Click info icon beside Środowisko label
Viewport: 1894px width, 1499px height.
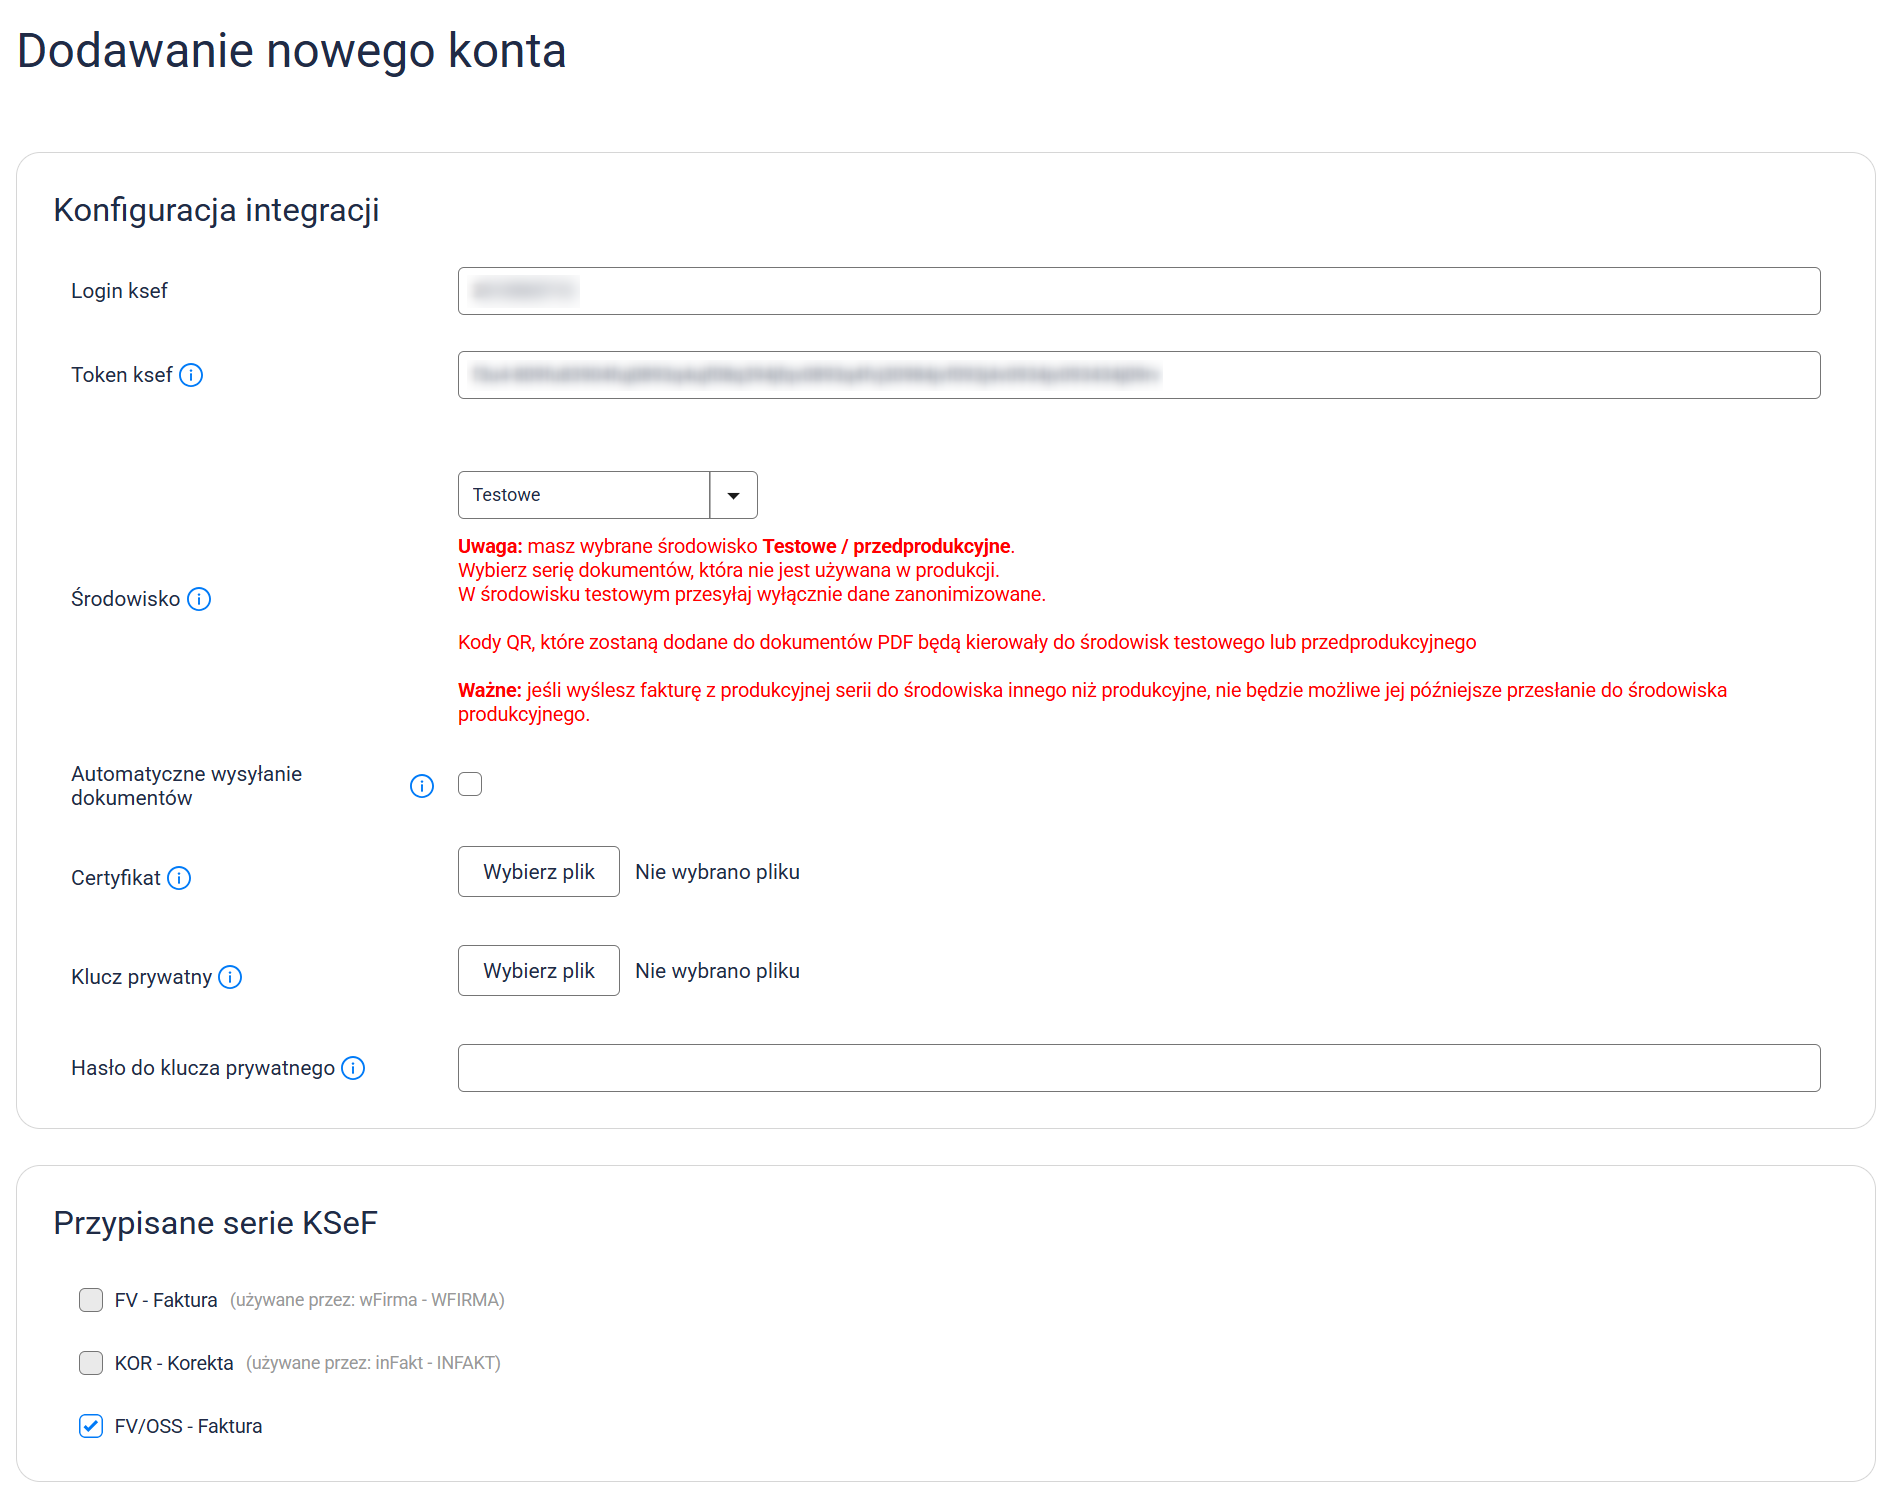click(199, 599)
